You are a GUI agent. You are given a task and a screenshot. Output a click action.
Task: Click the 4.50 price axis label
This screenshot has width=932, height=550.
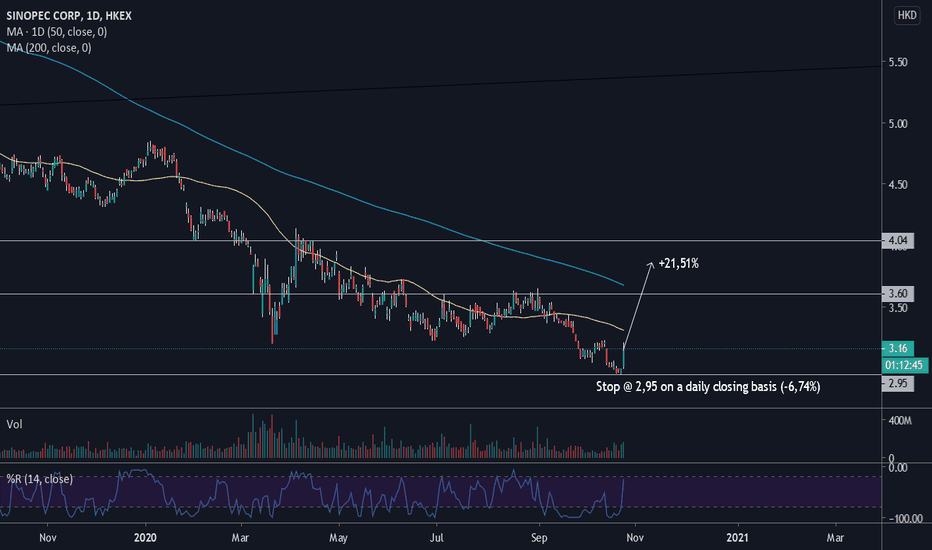898,185
